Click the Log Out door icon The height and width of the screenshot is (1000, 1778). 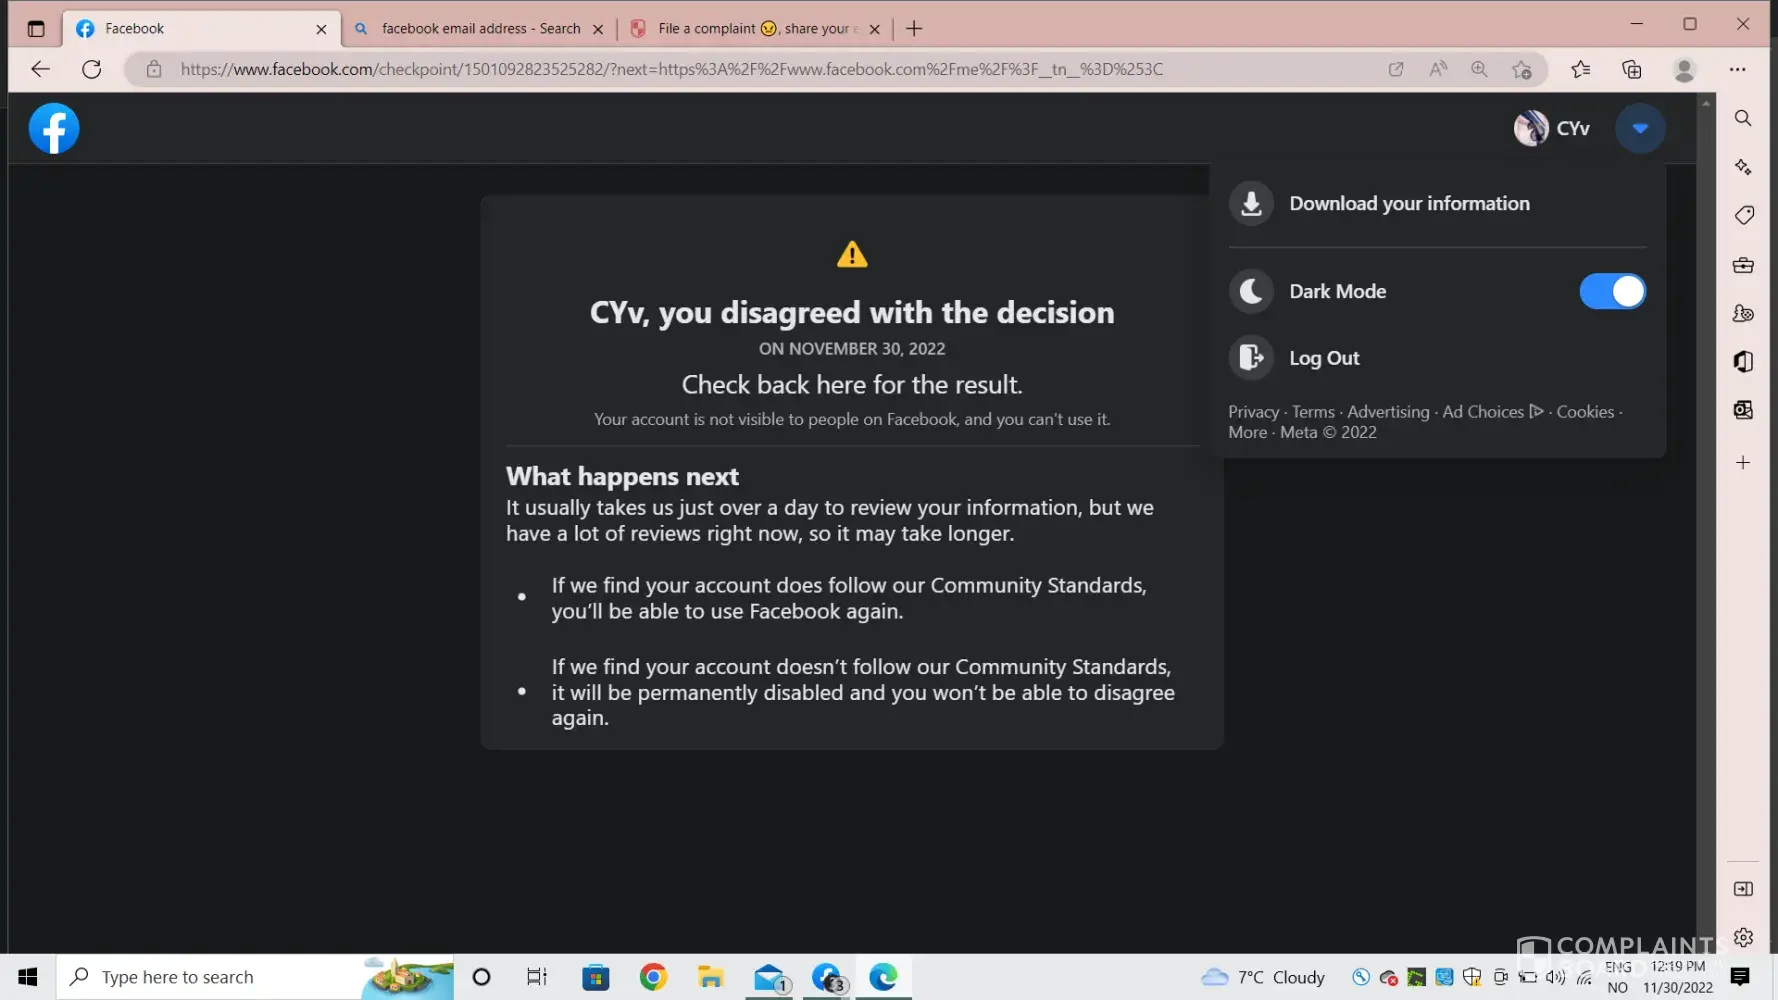coord(1250,358)
